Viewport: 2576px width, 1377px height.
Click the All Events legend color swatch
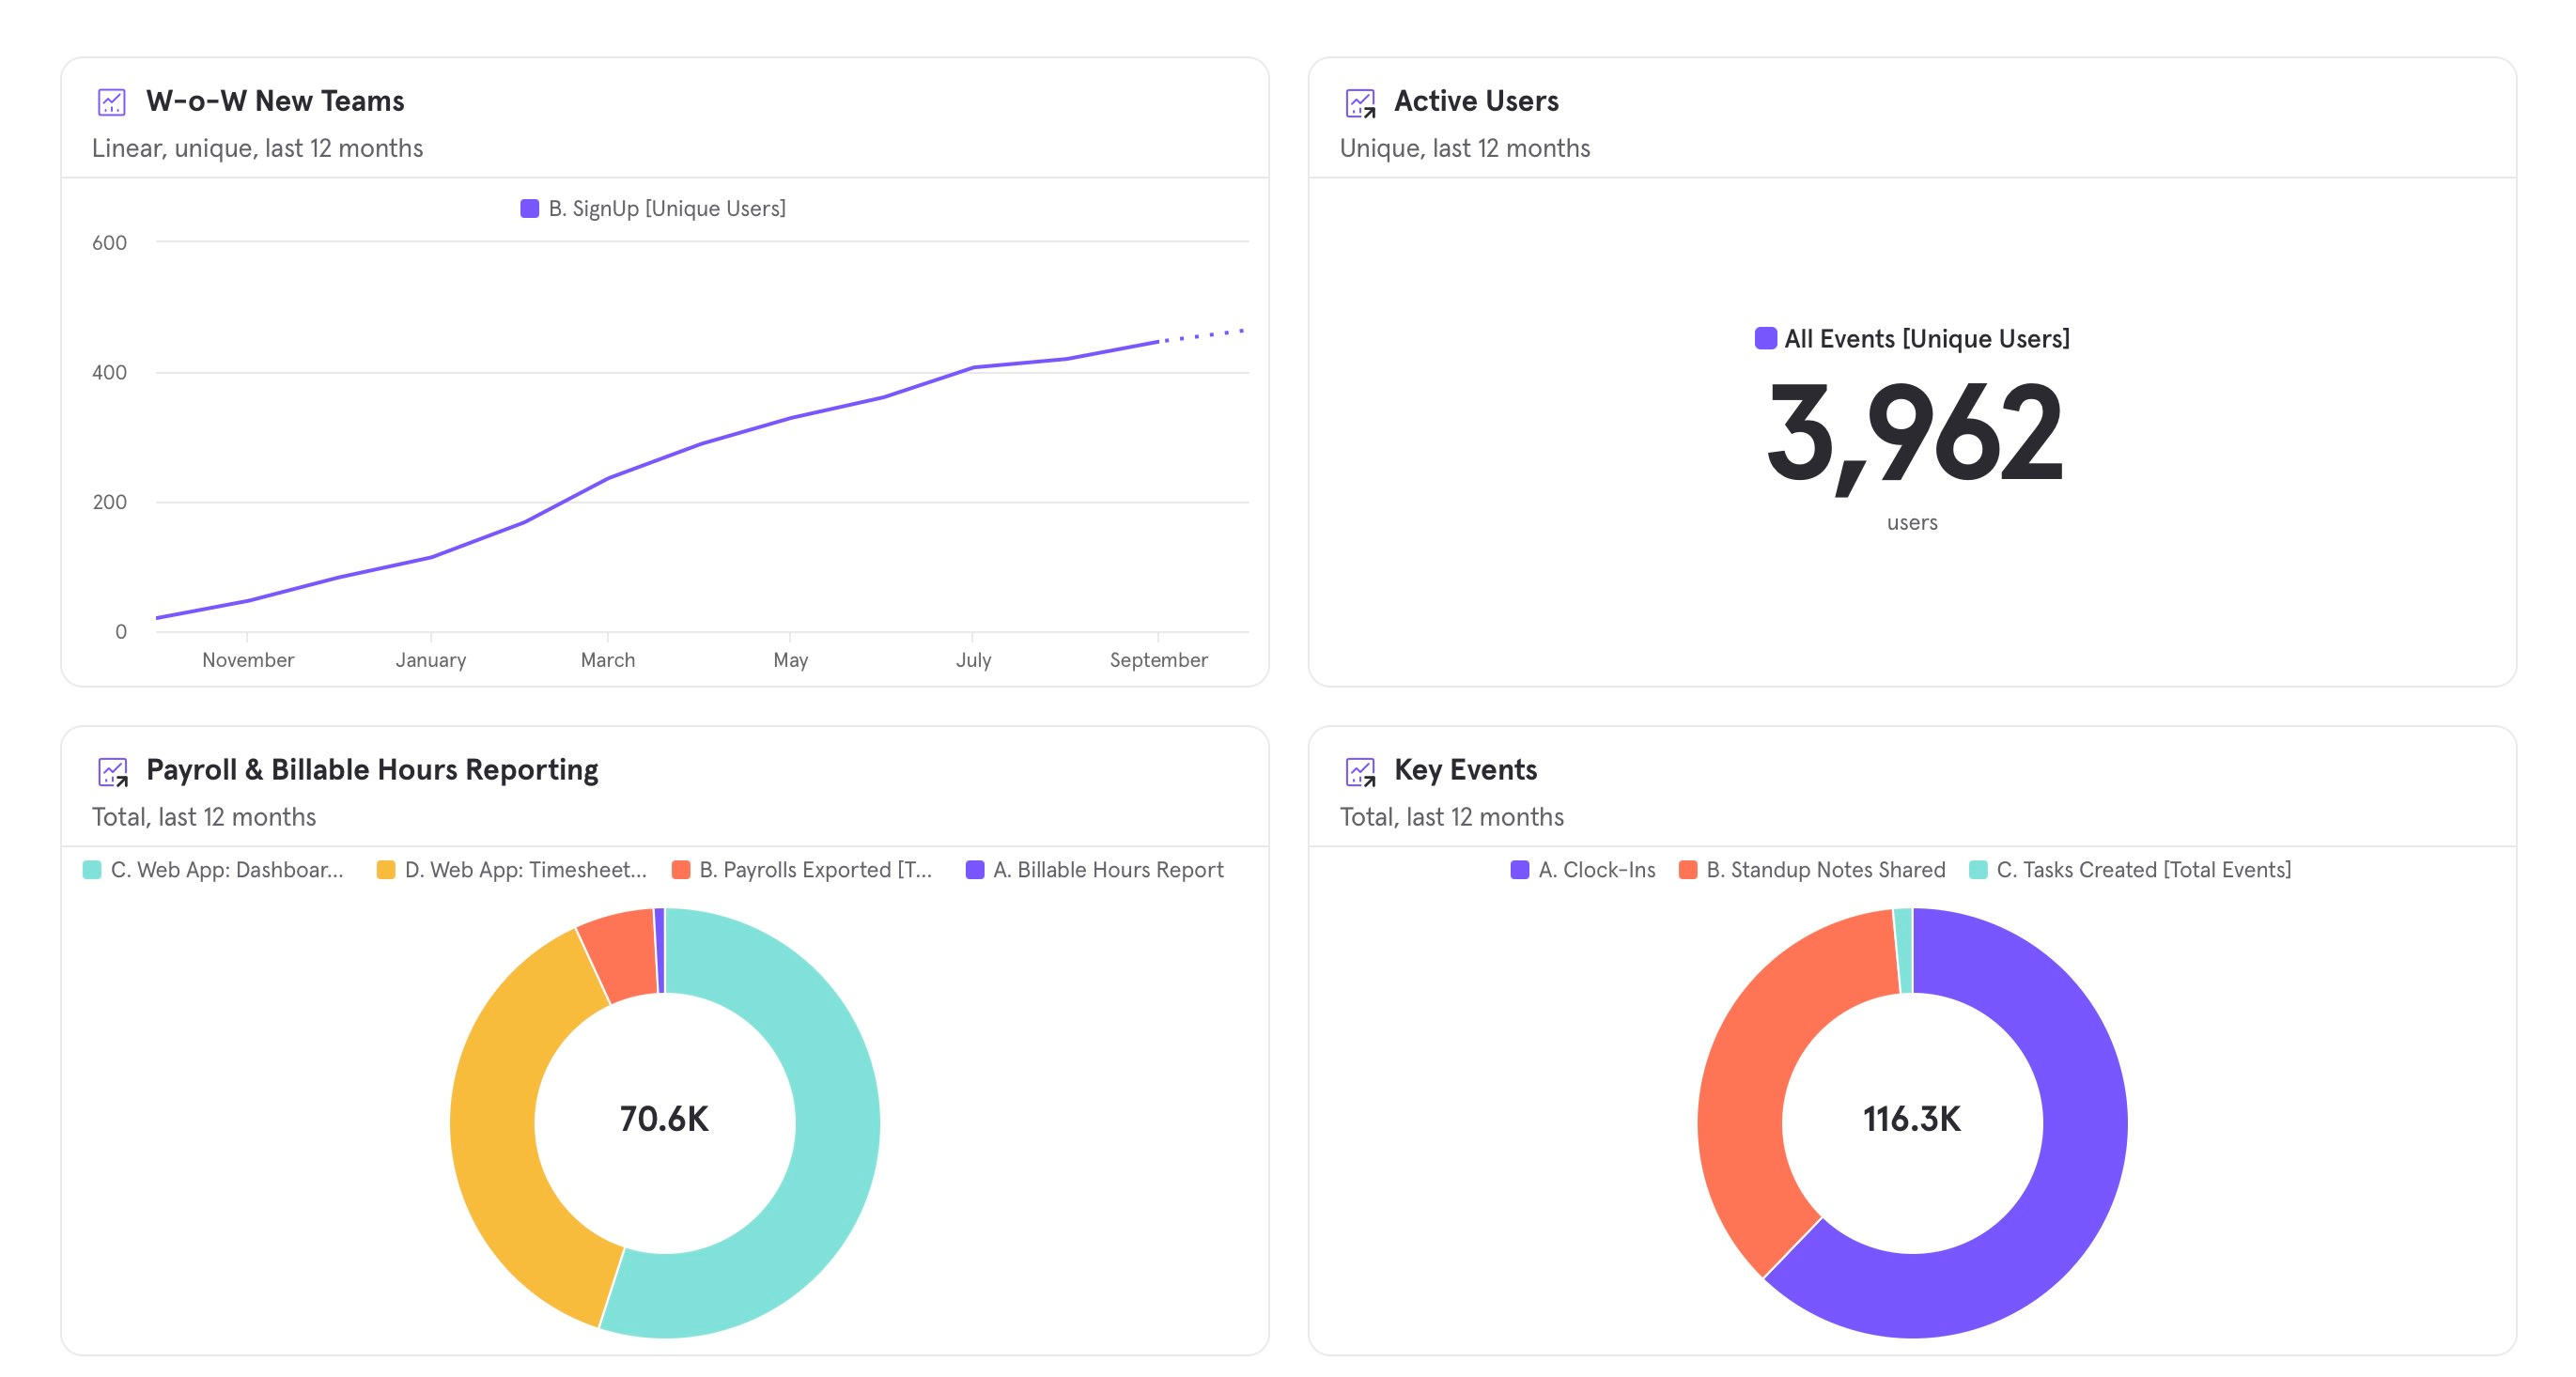click(1765, 338)
